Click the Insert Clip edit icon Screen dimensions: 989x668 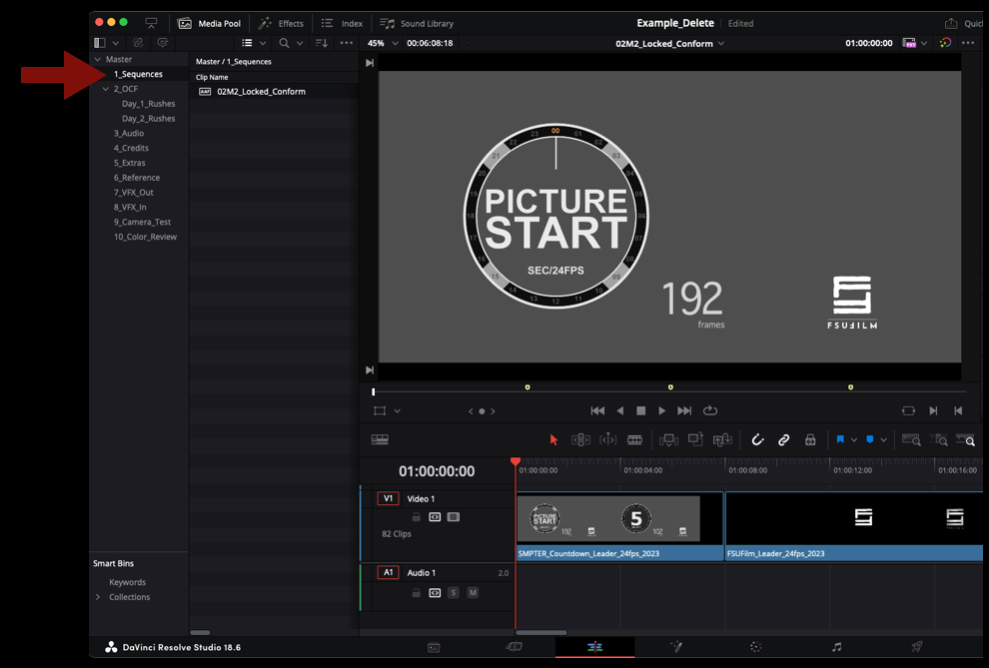click(x=669, y=440)
